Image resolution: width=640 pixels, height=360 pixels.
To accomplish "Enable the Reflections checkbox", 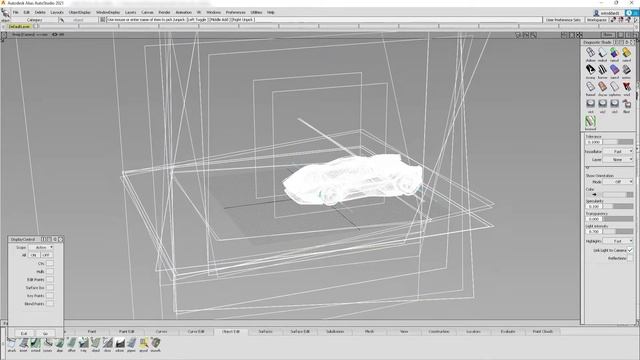I will tap(630, 258).
